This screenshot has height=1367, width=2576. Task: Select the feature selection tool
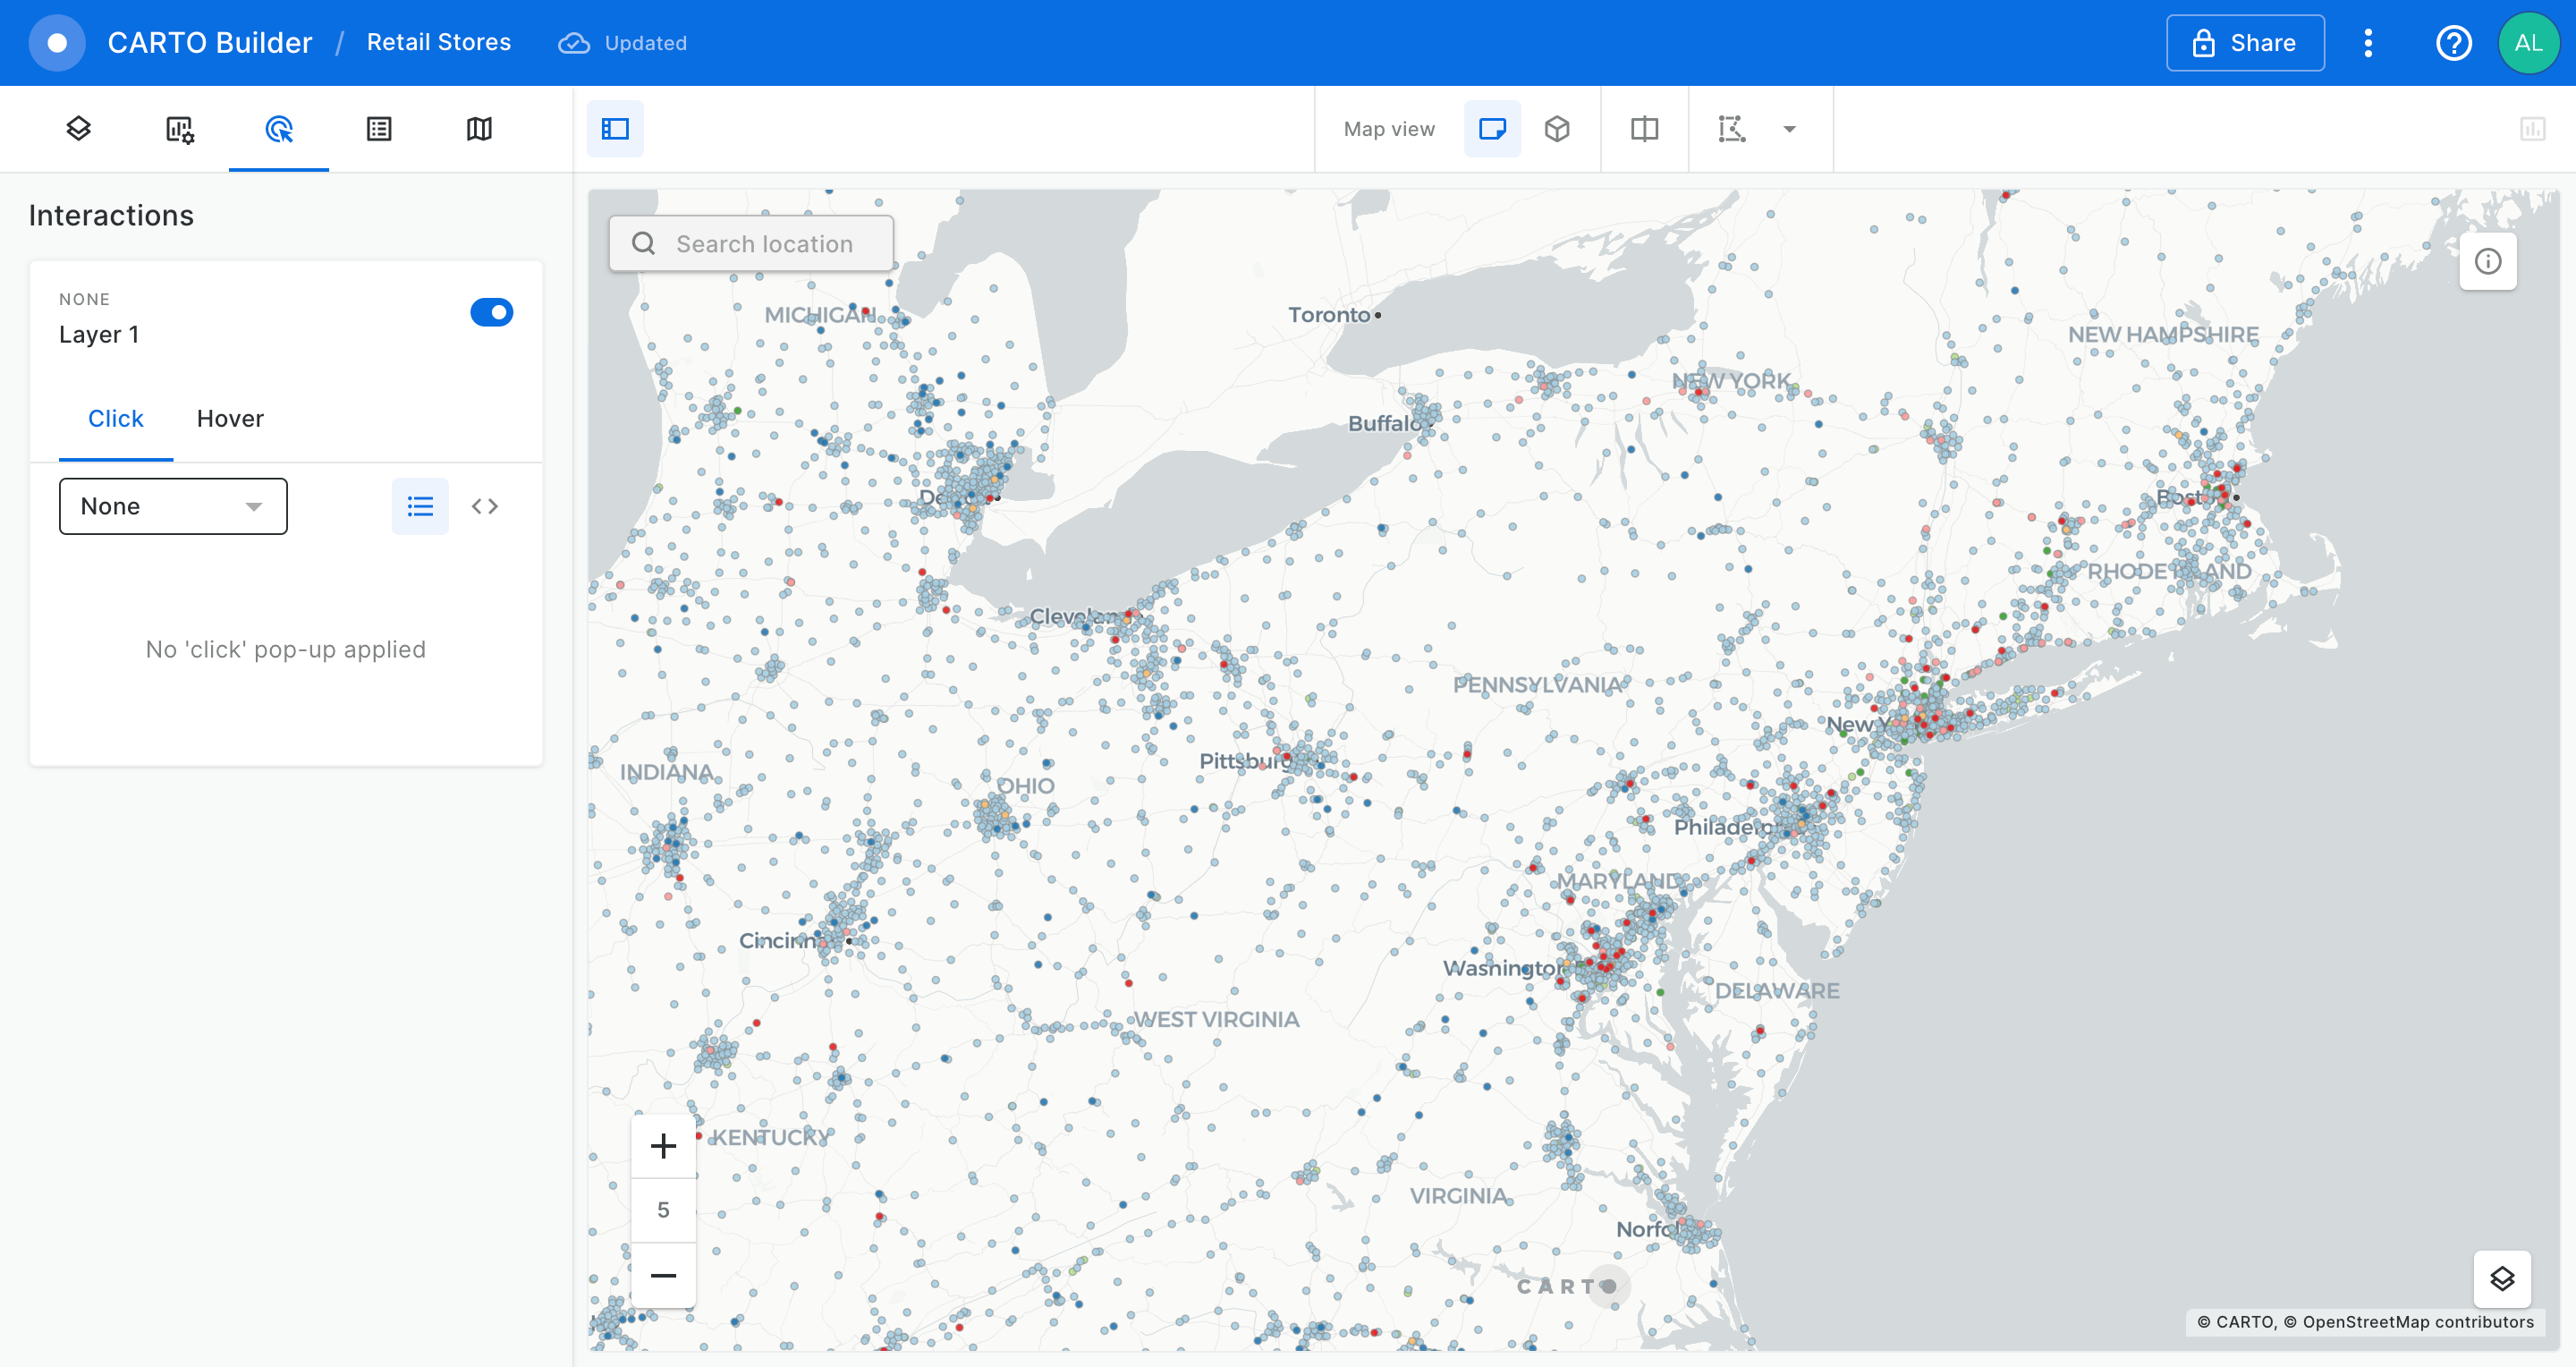1732,128
